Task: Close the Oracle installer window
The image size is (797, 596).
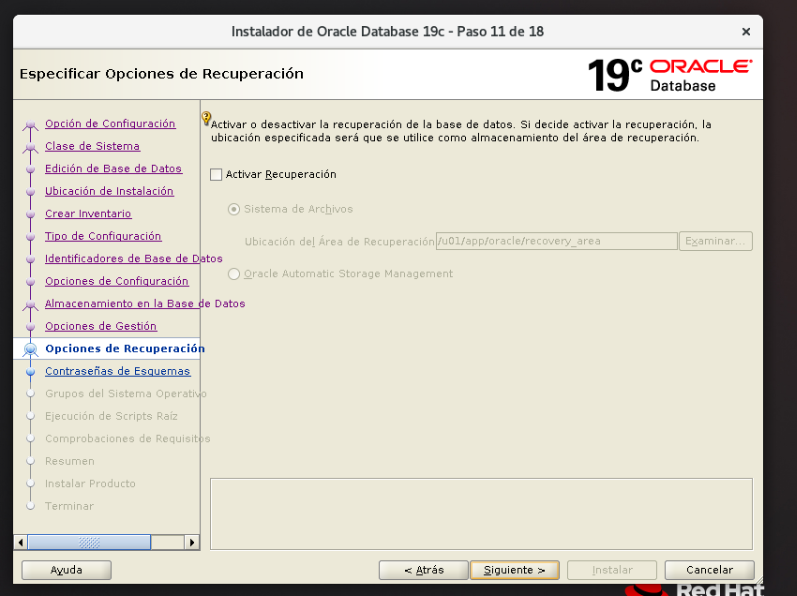Action: [746, 32]
